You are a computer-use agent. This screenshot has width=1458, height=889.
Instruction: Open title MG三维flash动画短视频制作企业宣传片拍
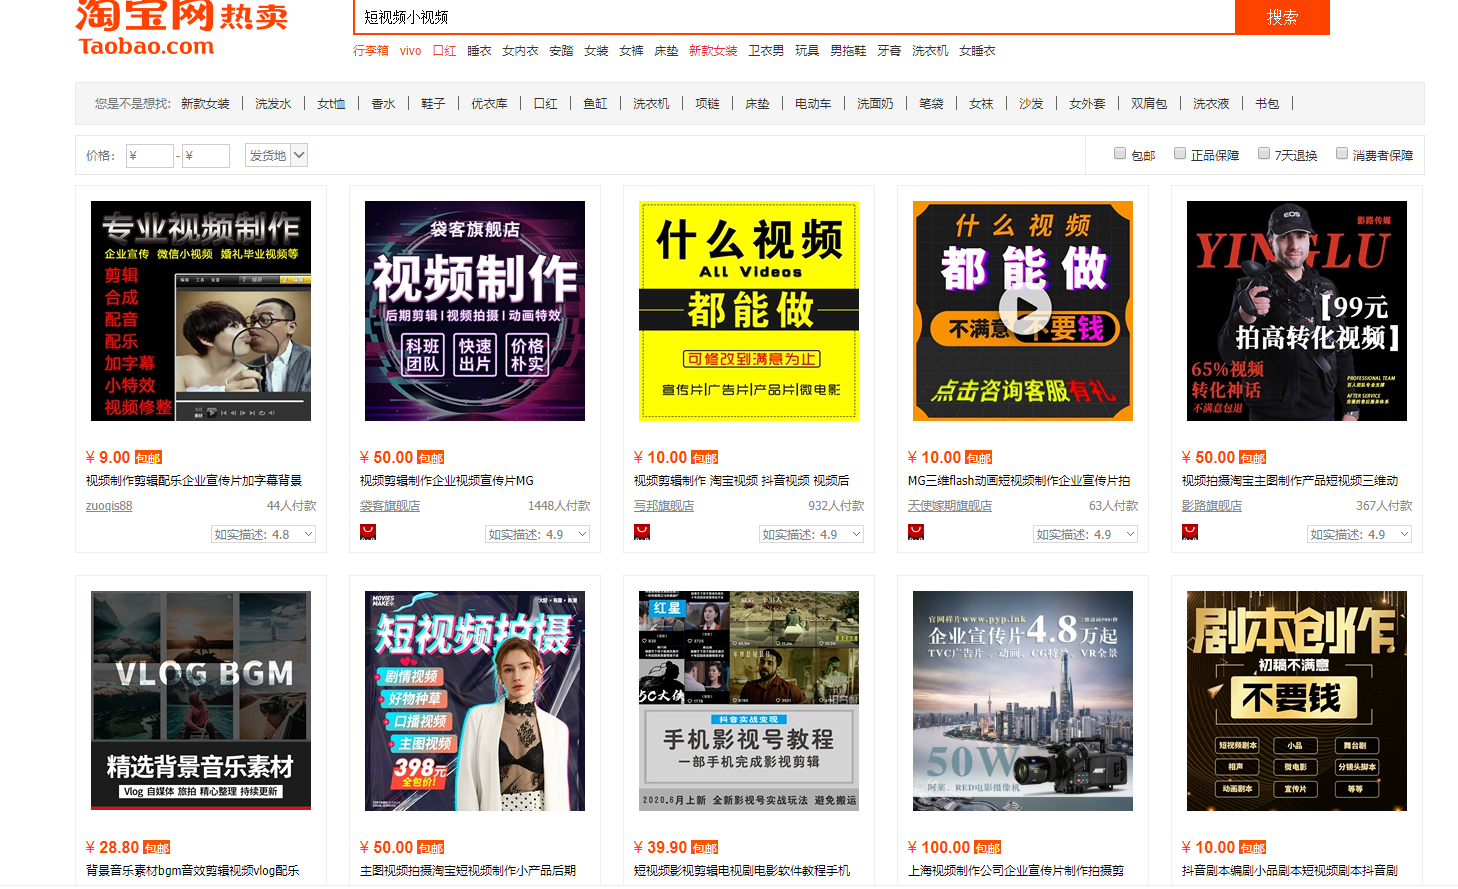pos(1019,481)
